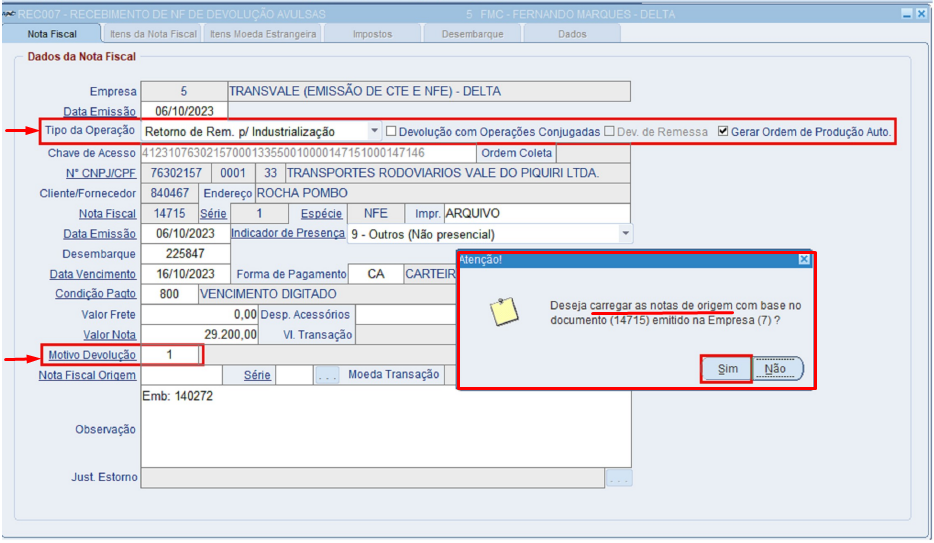This screenshot has width=934, height=543.
Task: Open the Indicador de Presença dropdown
Action: point(625,233)
